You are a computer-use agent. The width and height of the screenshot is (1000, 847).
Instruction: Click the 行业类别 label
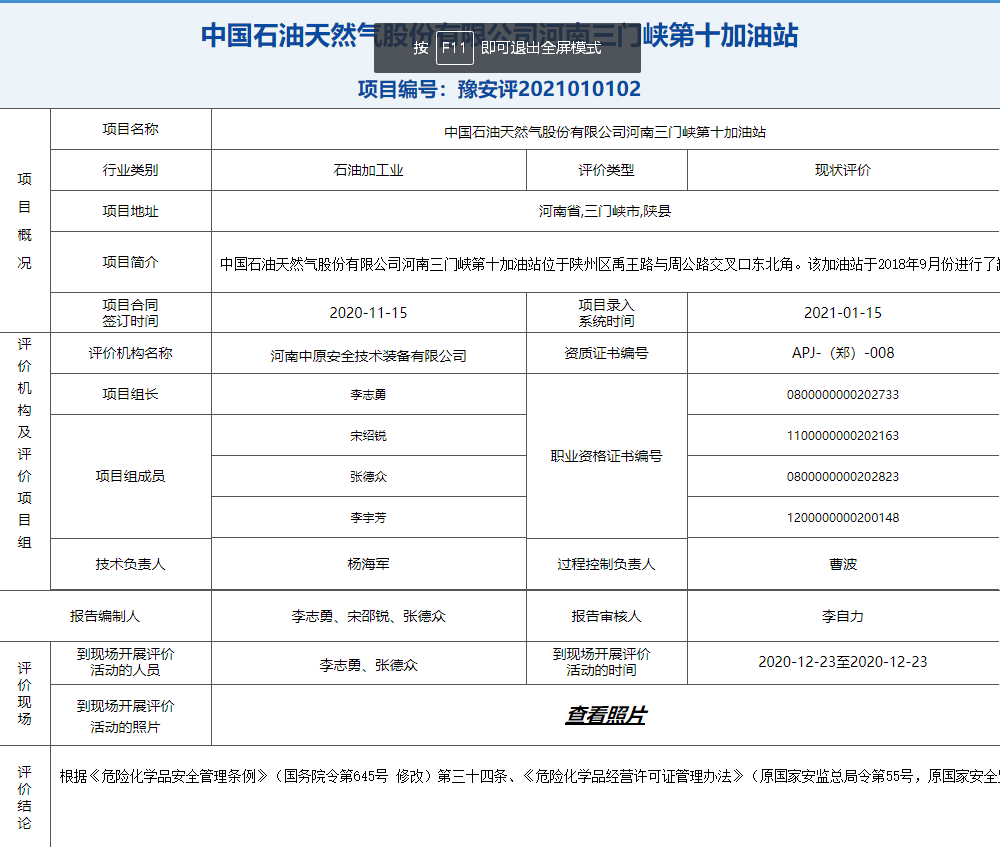point(131,170)
